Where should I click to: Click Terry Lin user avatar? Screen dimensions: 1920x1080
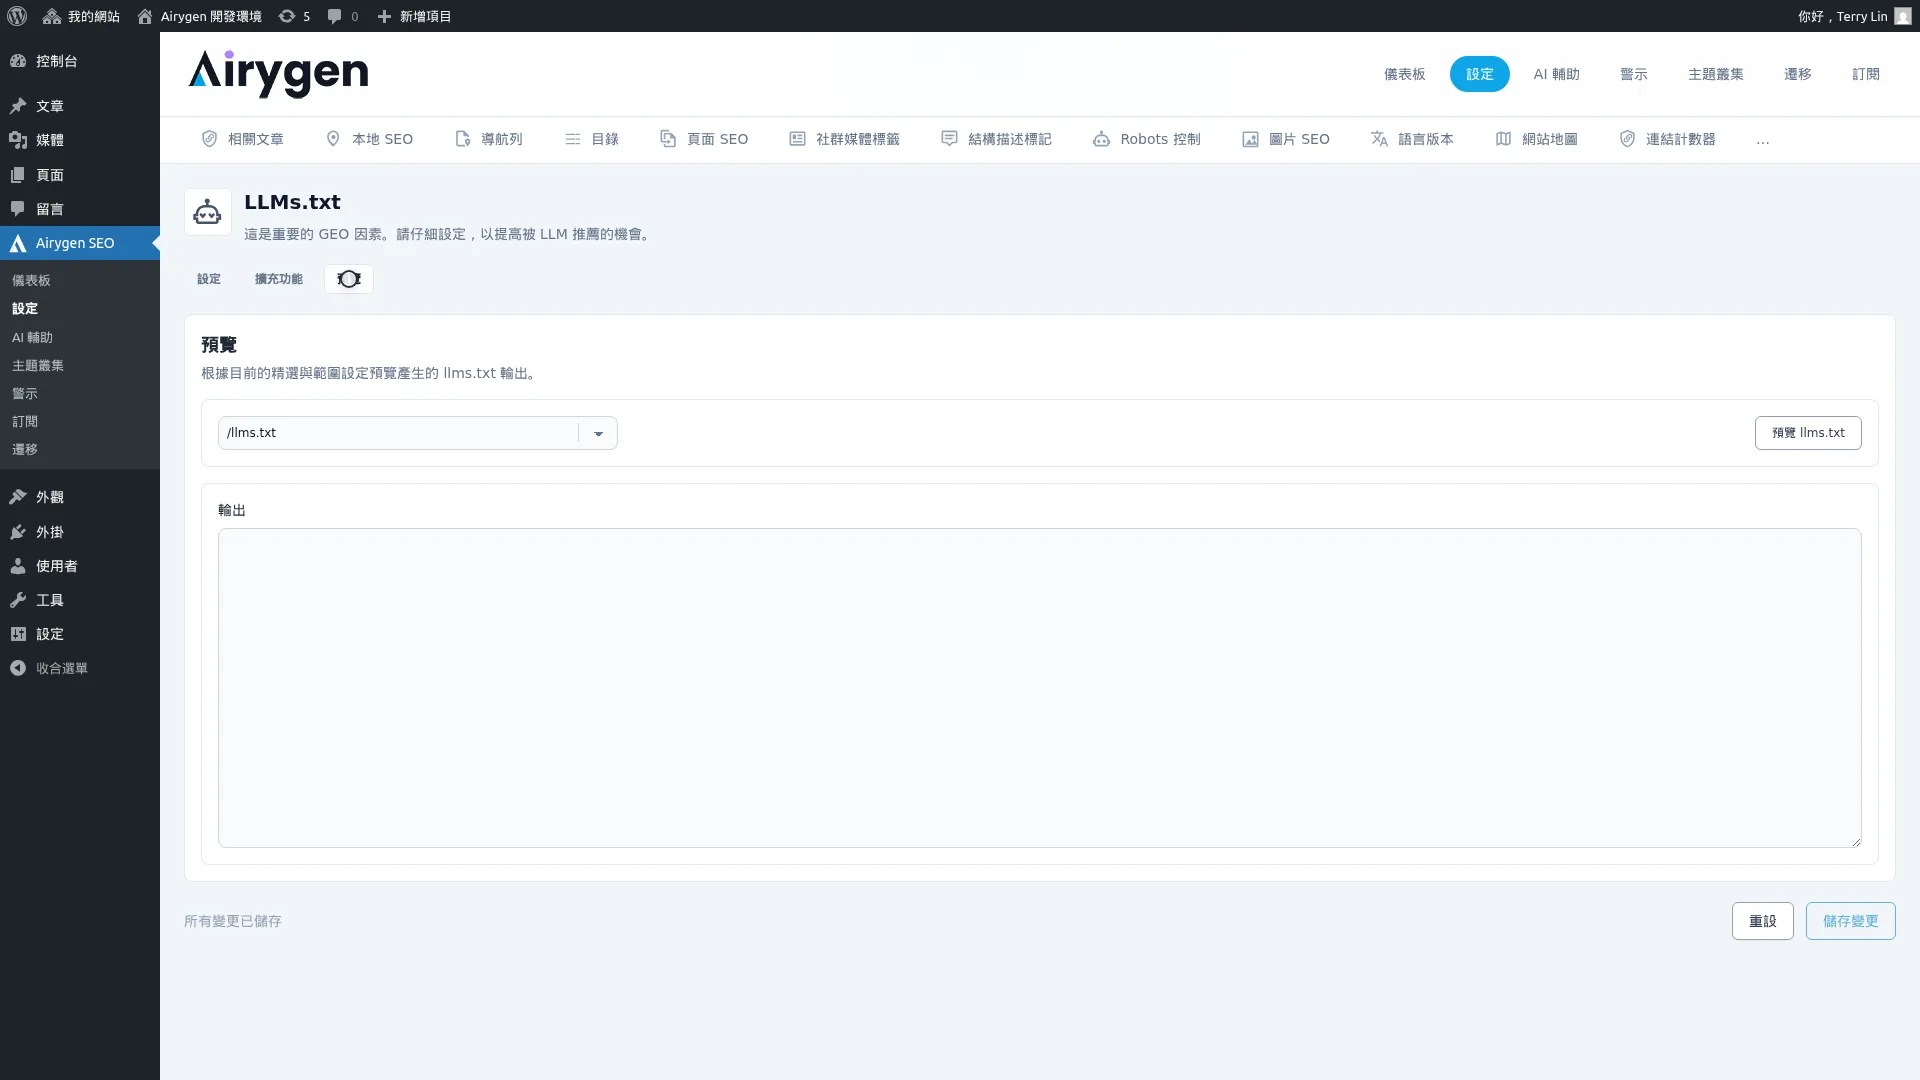tap(1902, 16)
